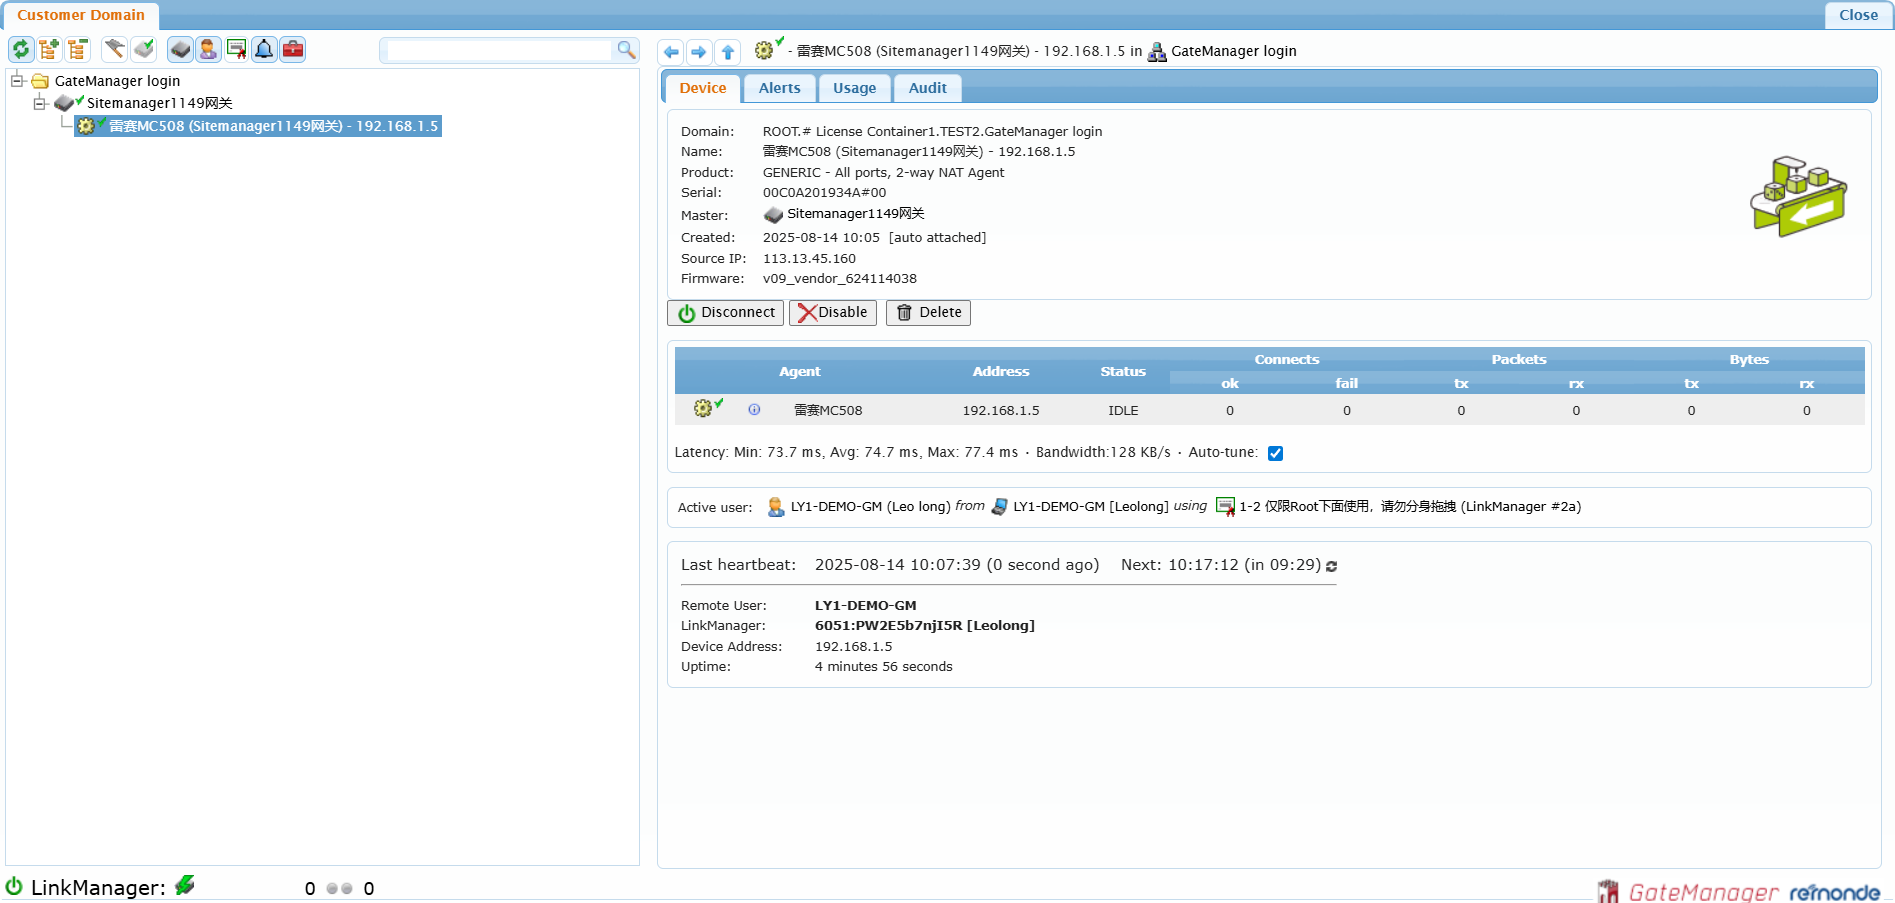
Task: Click the IDLE status cell
Action: tap(1123, 410)
